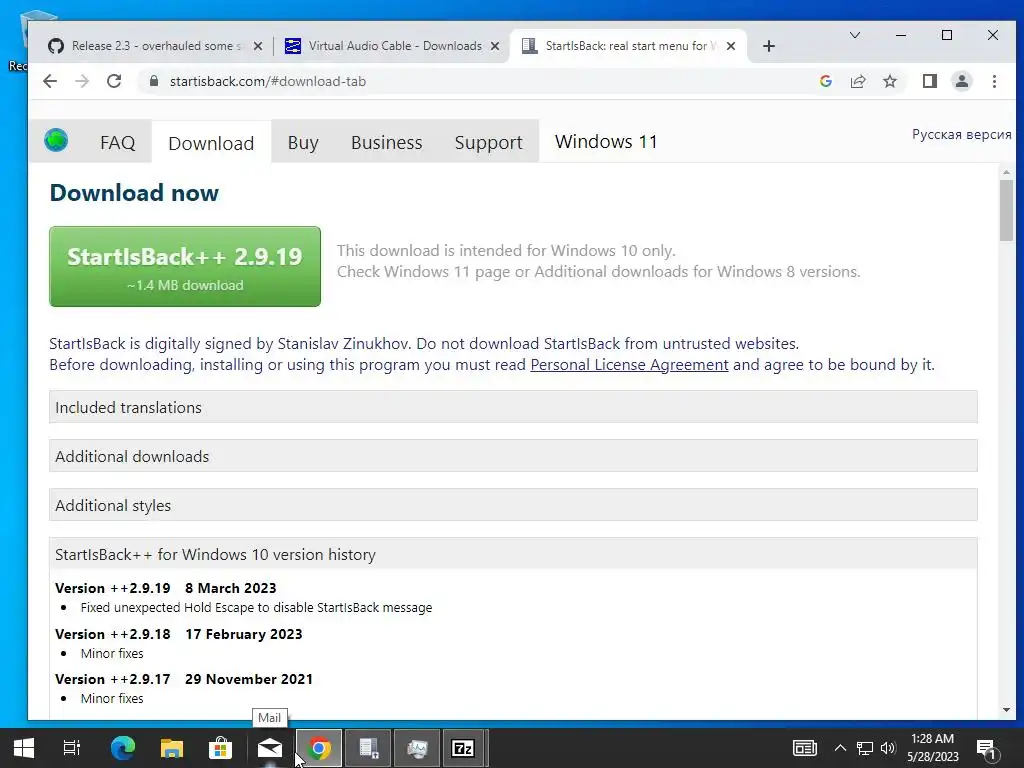Open Microsoft Store from taskbar
Screen dimensions: 1024x768
tap(220, 748)
